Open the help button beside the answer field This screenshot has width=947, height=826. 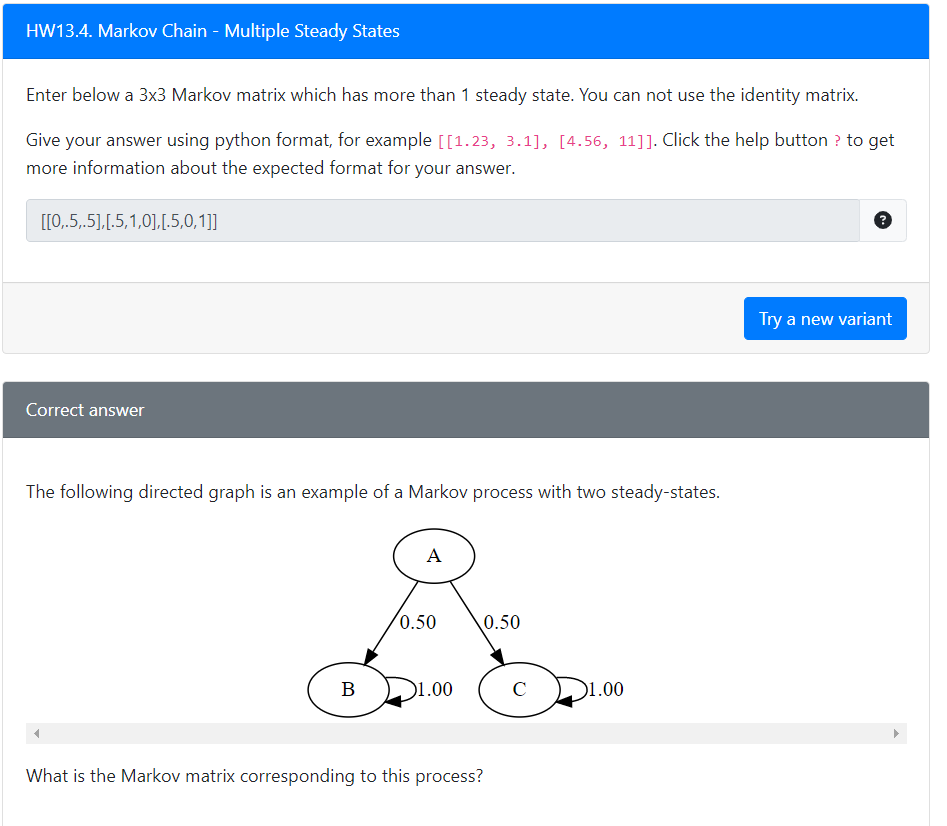[x=882, y=220]
